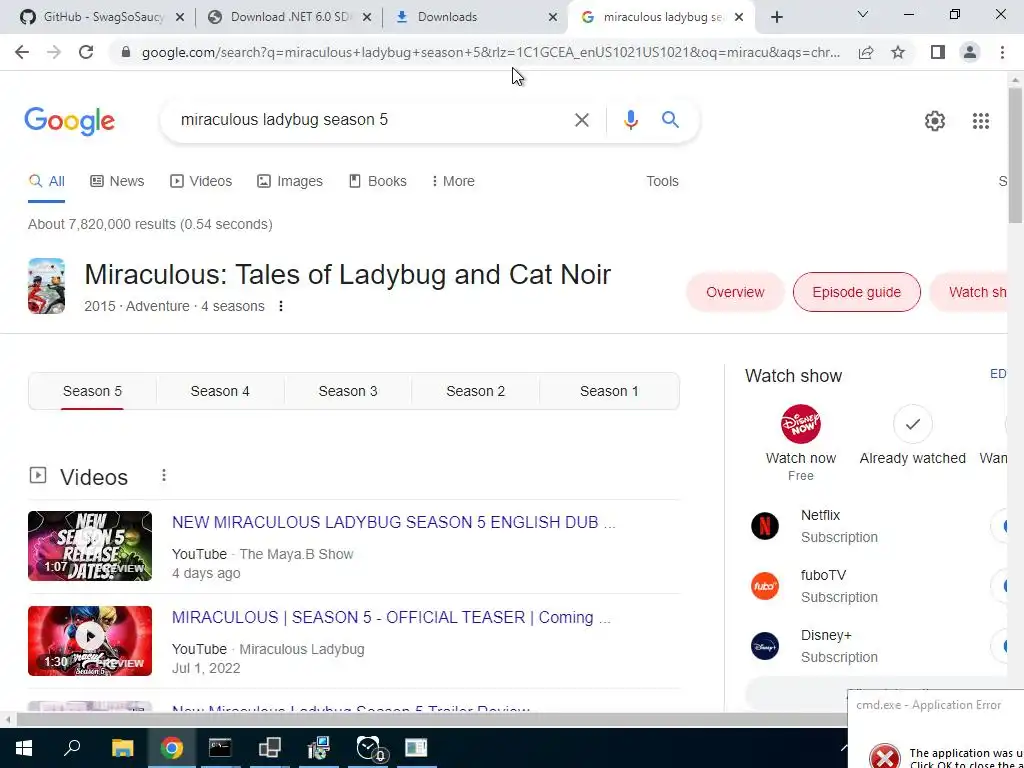Close the miraculous ladybug search tab
This screenshot has height=768, width=1024.
pos(739,17)
